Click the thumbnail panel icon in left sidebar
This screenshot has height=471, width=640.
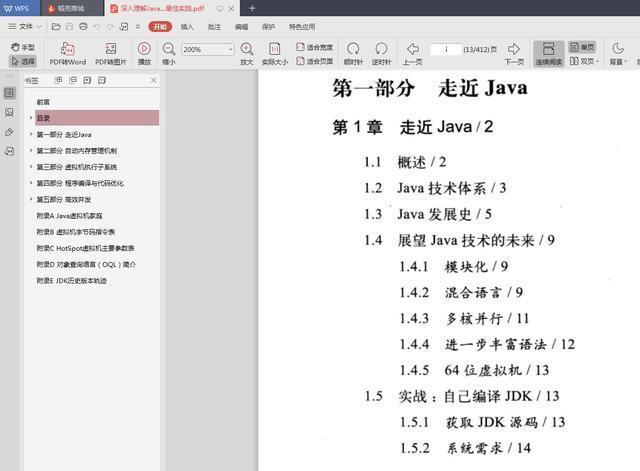[9, 112]
